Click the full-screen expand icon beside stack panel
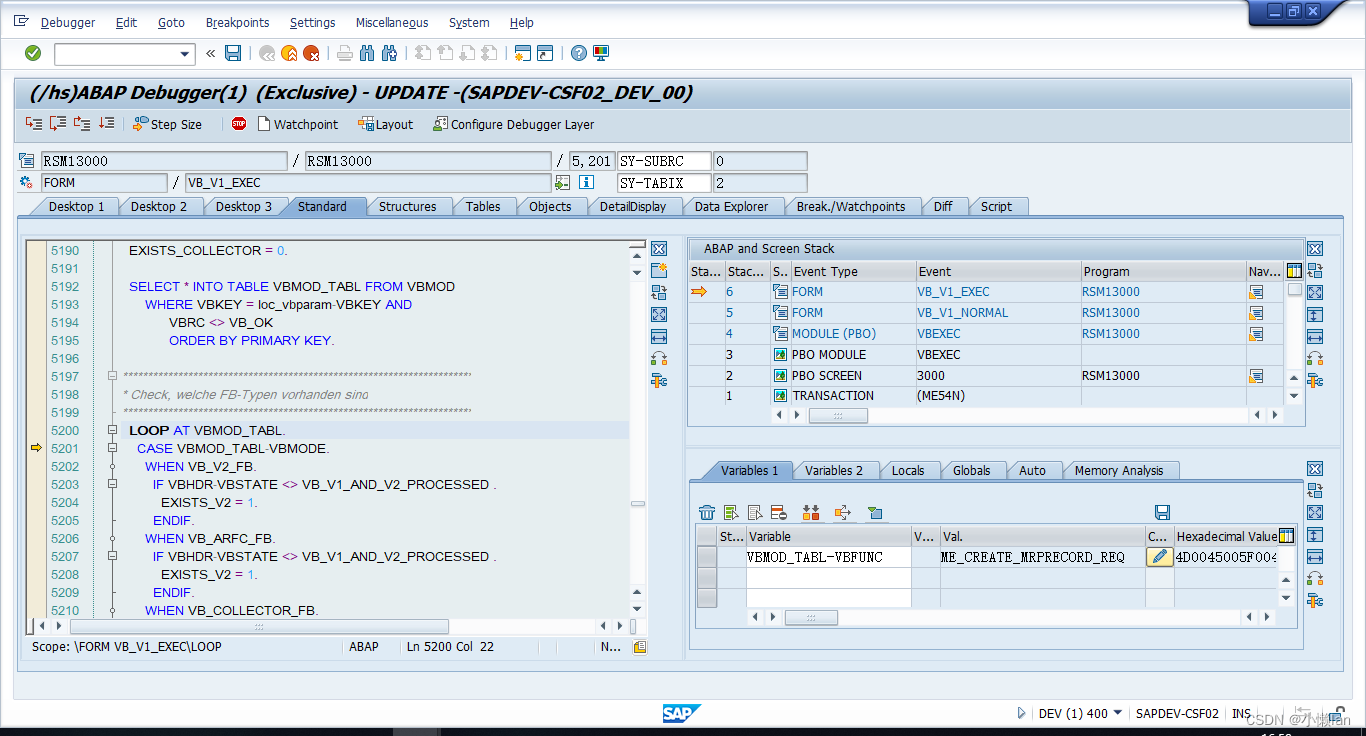The height and width of the screenshot is (736, 1366). tap(1315, 294)
